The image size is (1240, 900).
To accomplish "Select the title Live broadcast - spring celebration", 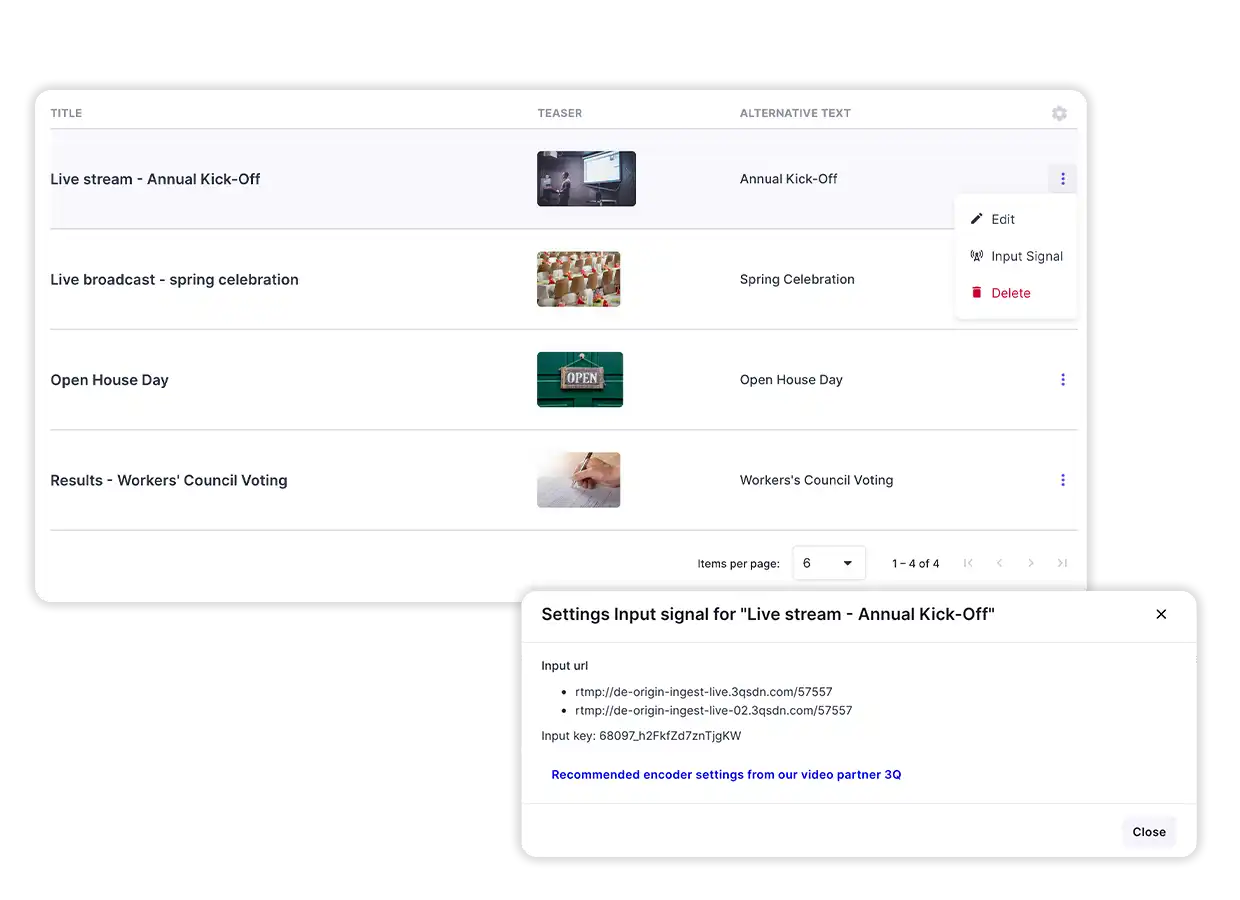I will click(x=174, y=280).
